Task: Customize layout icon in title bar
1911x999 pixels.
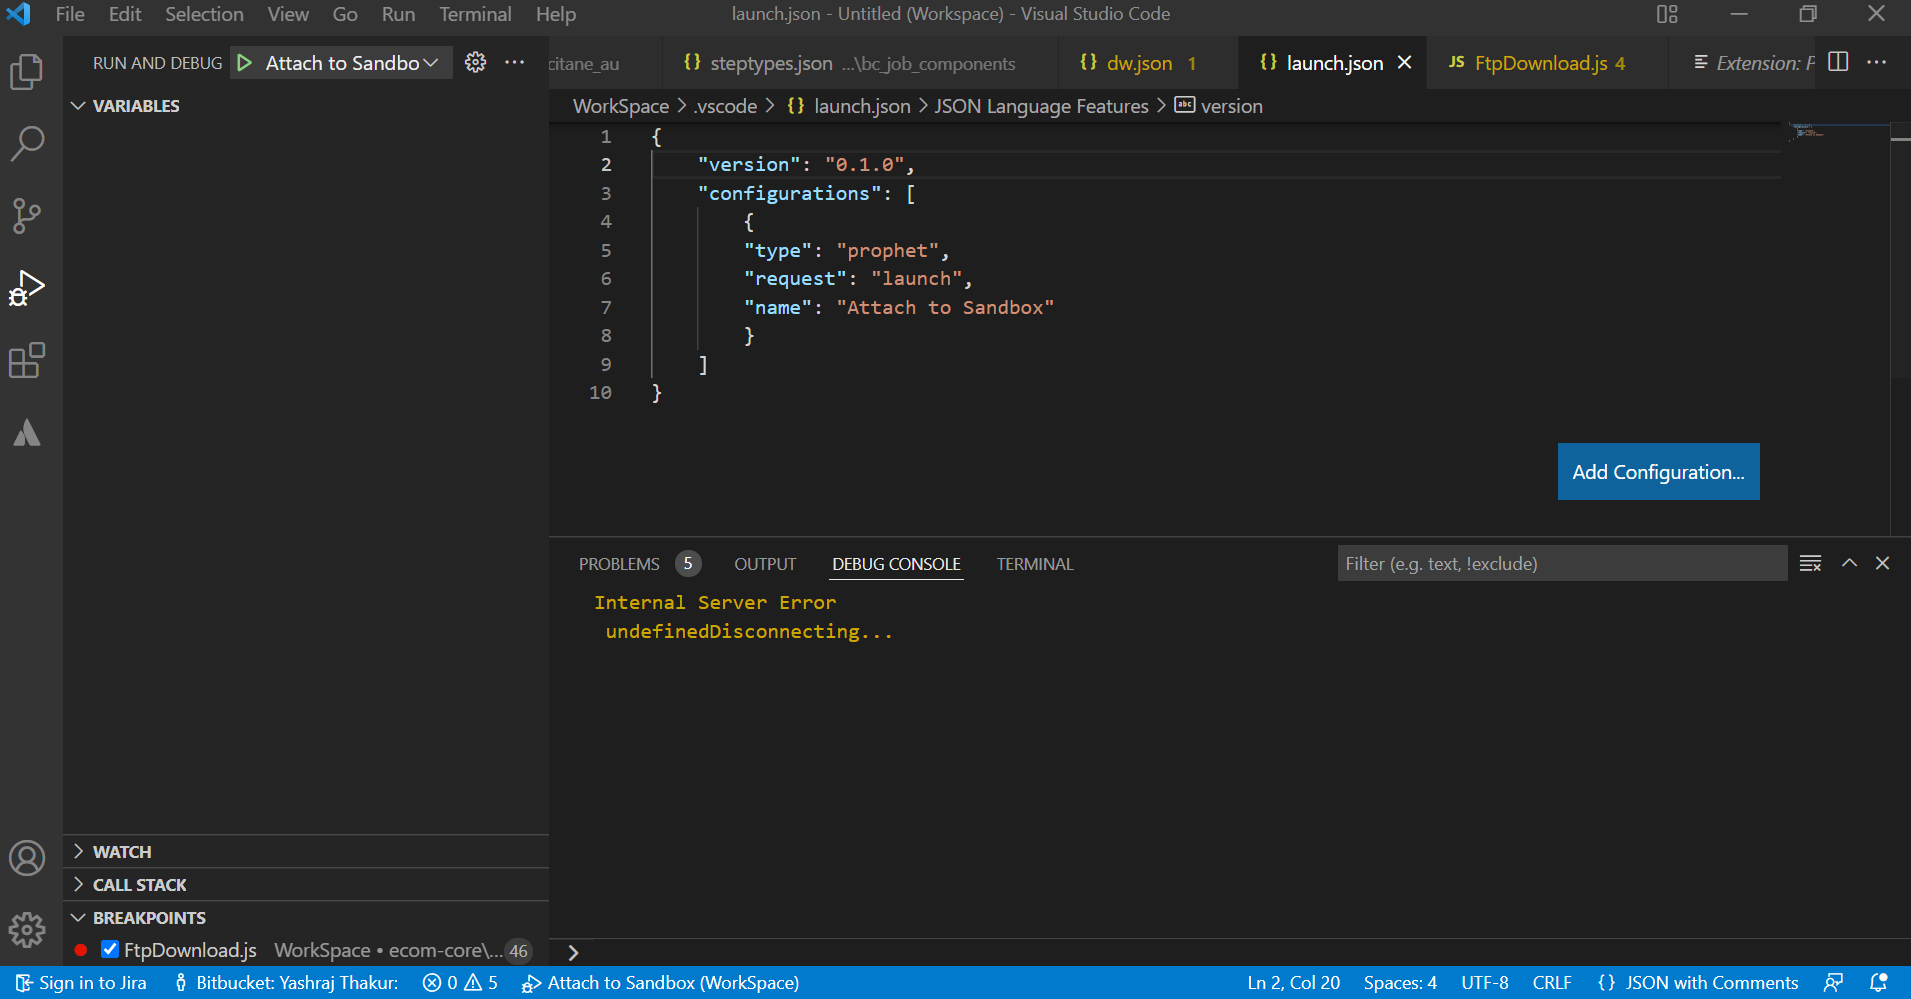Action: (1667, 14)
